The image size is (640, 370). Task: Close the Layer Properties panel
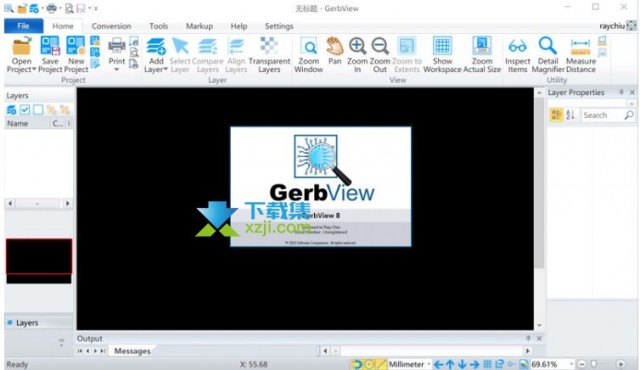[x=632, y=92]
